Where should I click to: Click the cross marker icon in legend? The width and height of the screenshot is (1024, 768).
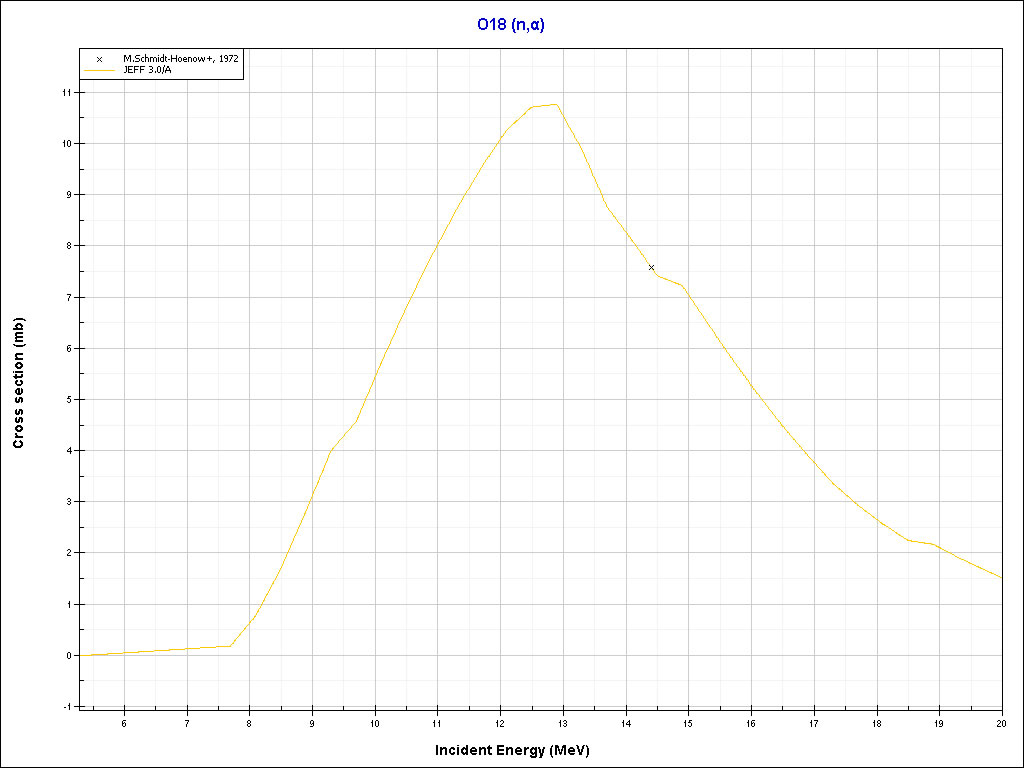[x=99, y=59]
